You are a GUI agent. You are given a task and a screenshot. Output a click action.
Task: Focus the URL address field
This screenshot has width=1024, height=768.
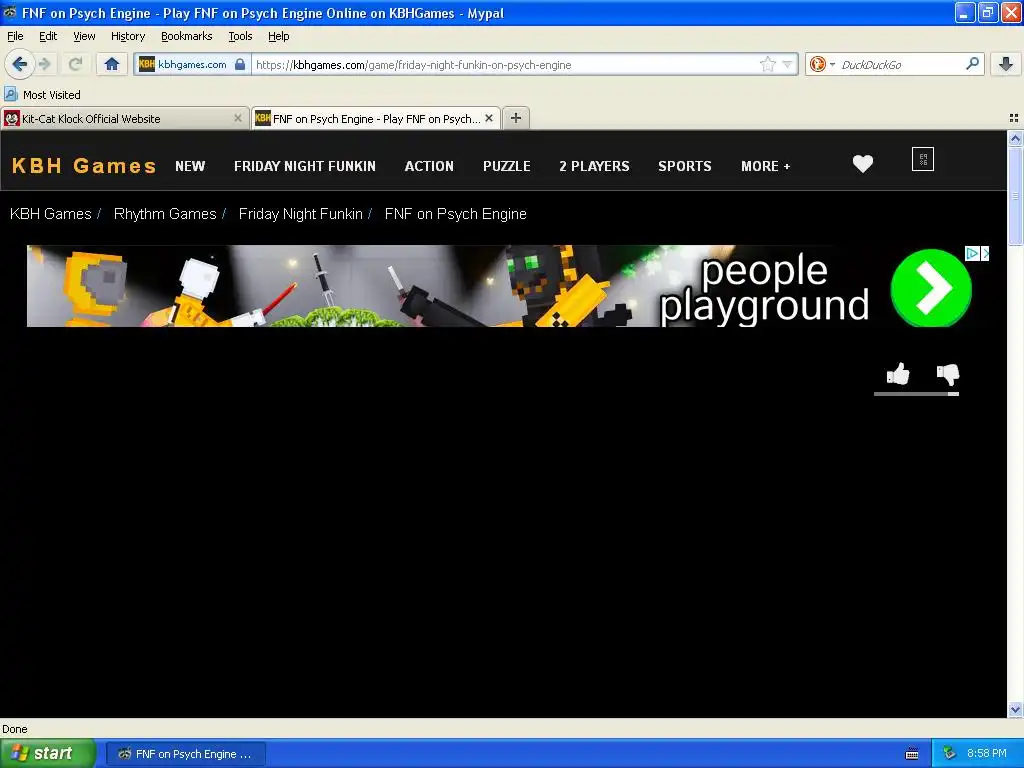tap(505, 64)
